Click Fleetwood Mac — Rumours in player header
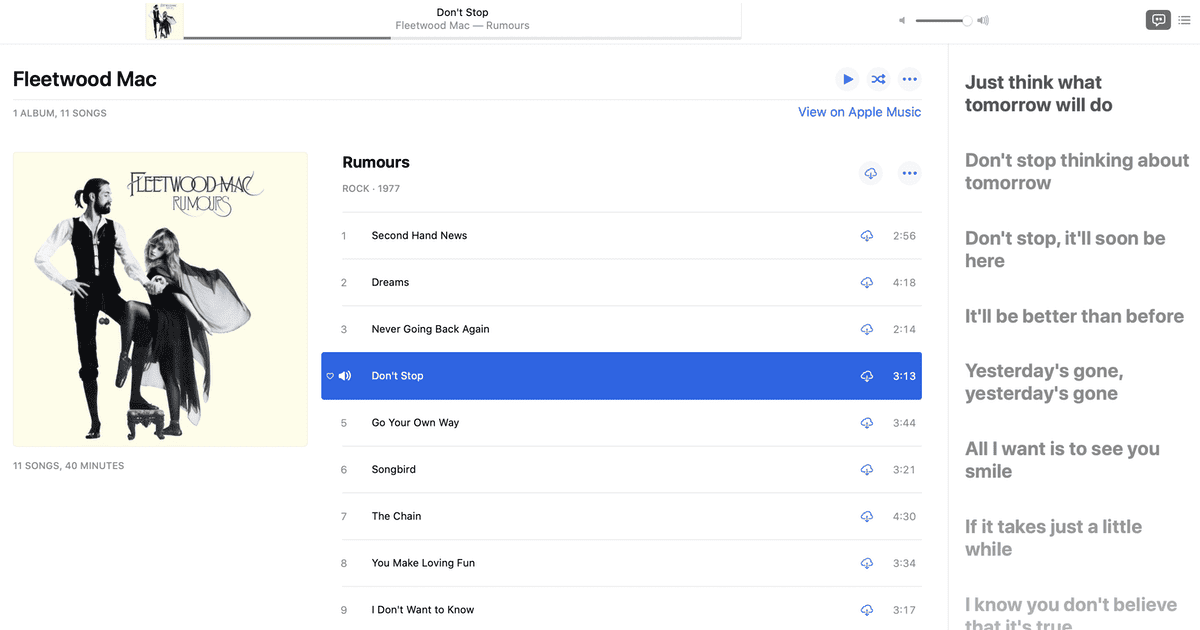This screenshot has height=630, width=1200. [x=463, y=26]
